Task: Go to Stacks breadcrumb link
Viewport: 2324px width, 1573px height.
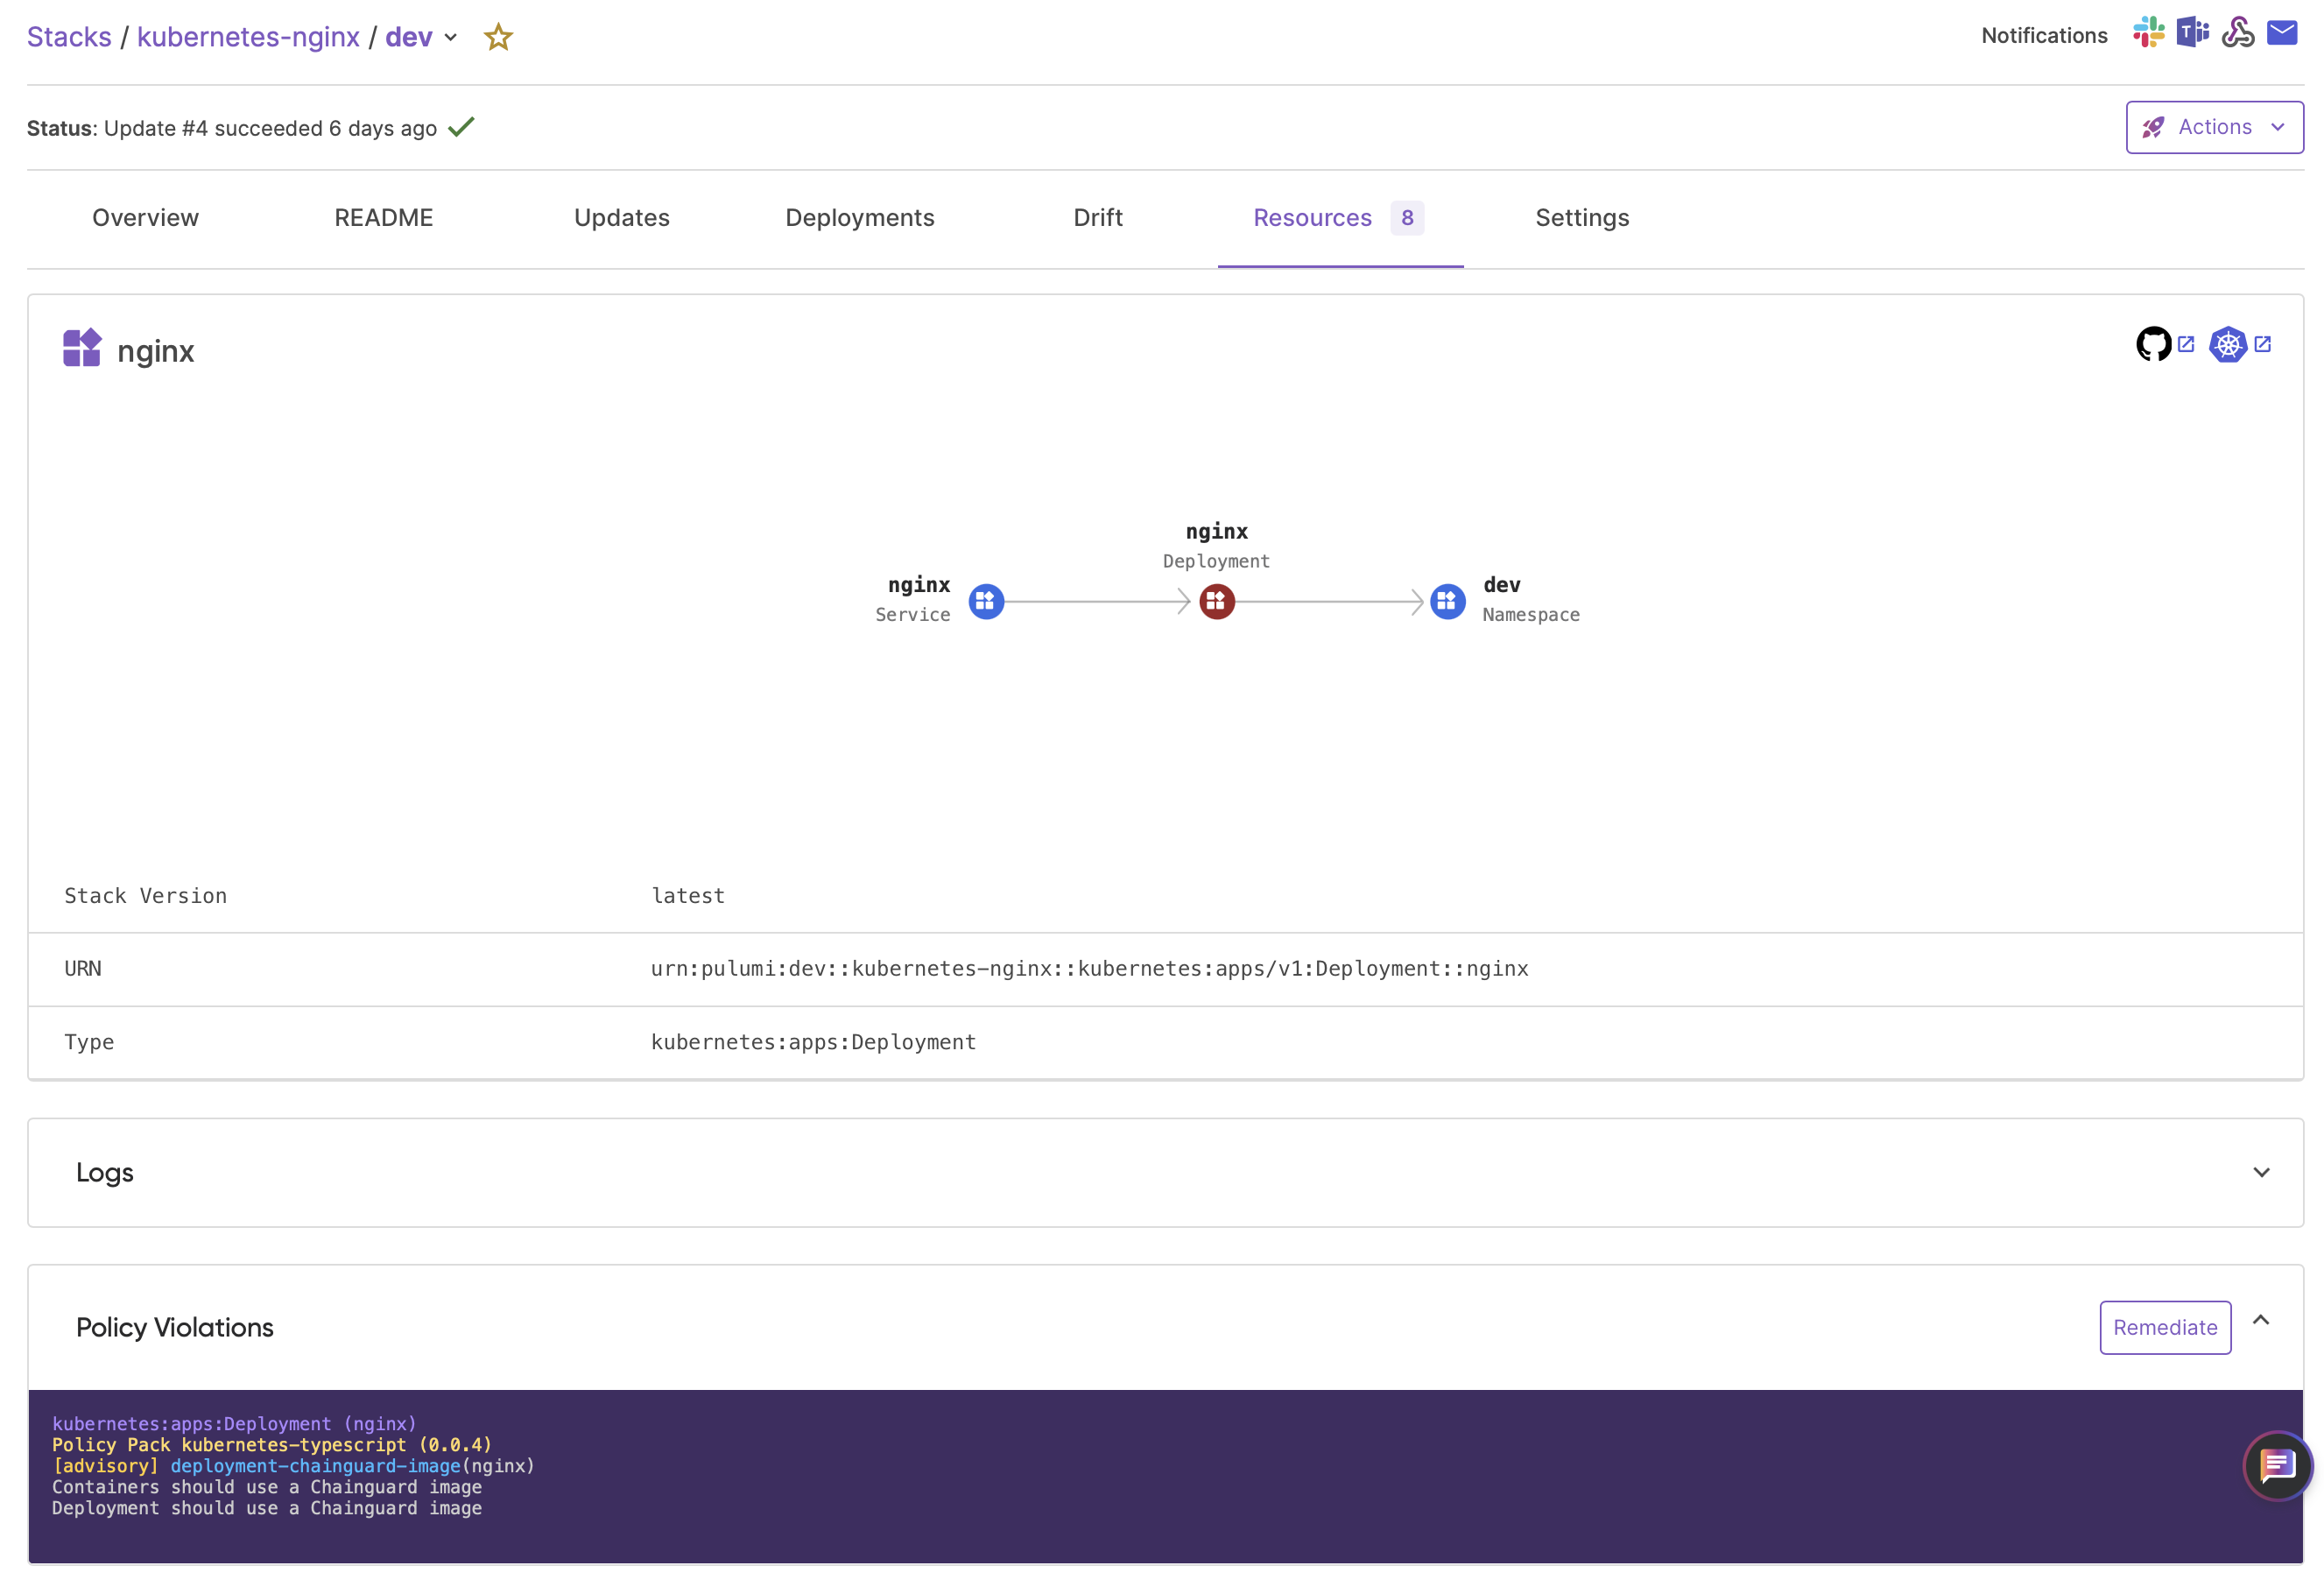Action: click(x=69, y=37)
